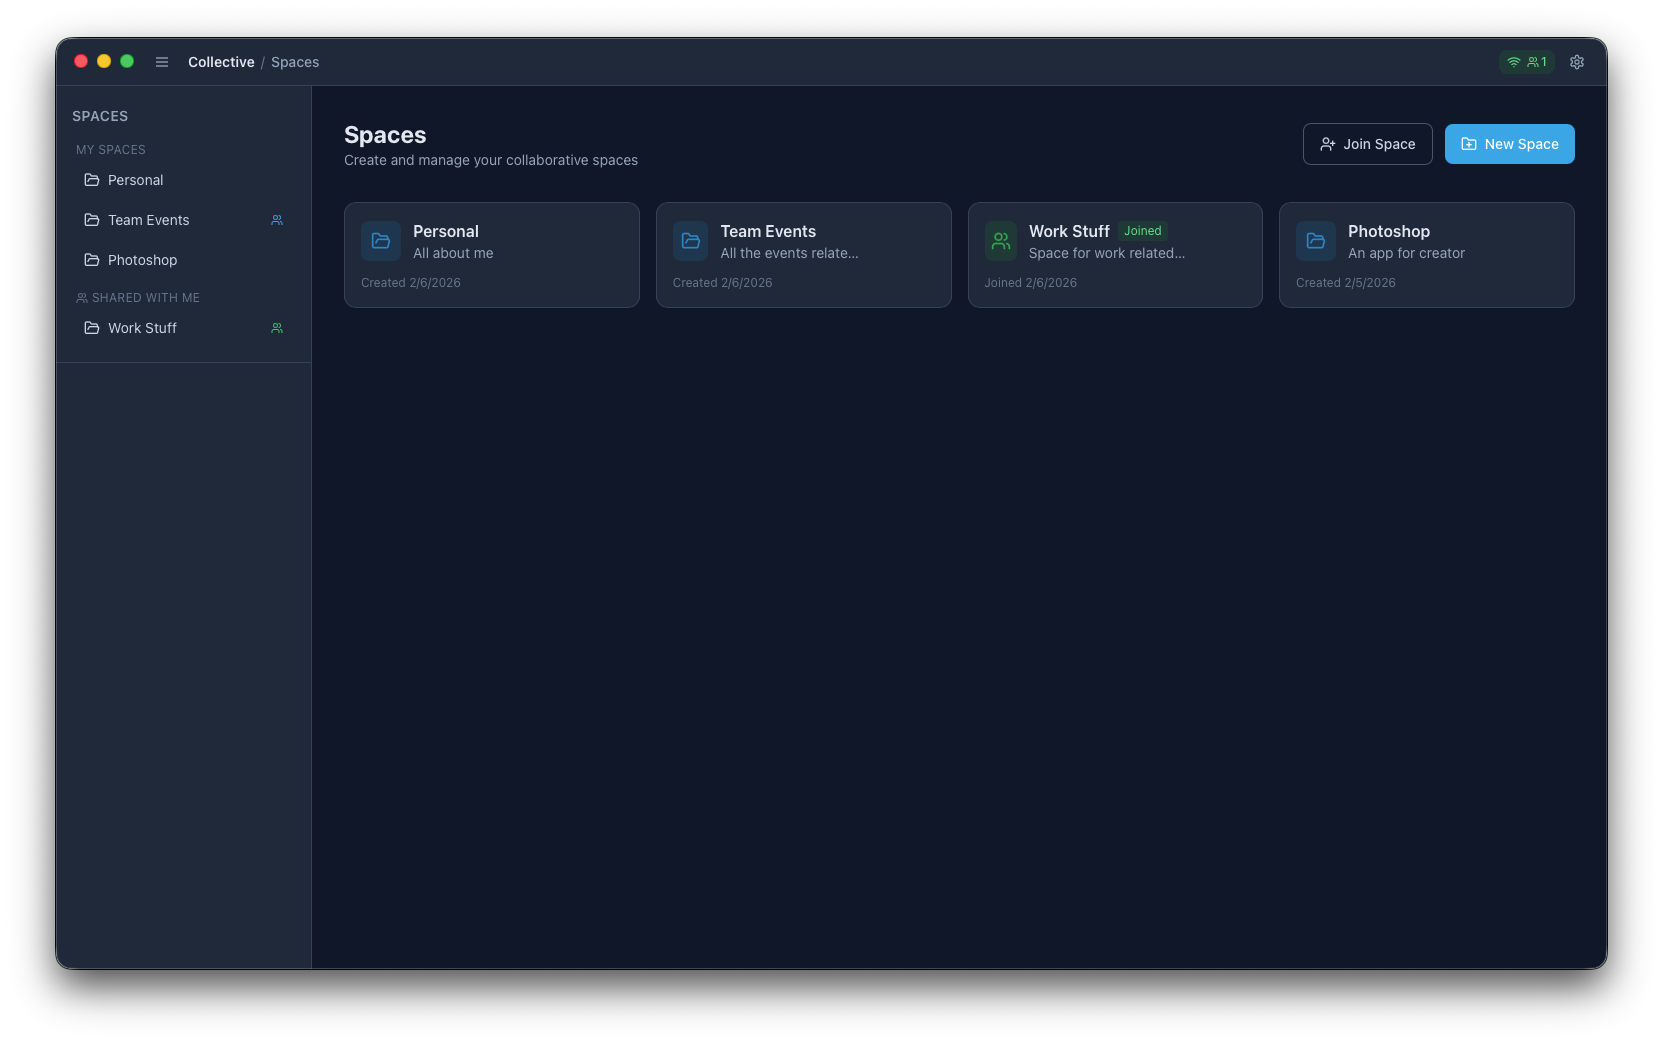The image size is (1663, 1043).
Task: Click the green collaborators icon on Work Stuff card
Action: coord(1000,240)
